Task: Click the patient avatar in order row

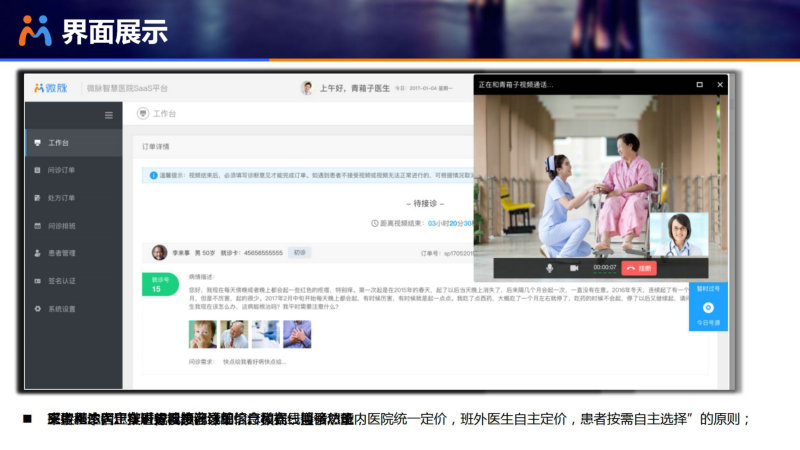Action: coord(159,253)
